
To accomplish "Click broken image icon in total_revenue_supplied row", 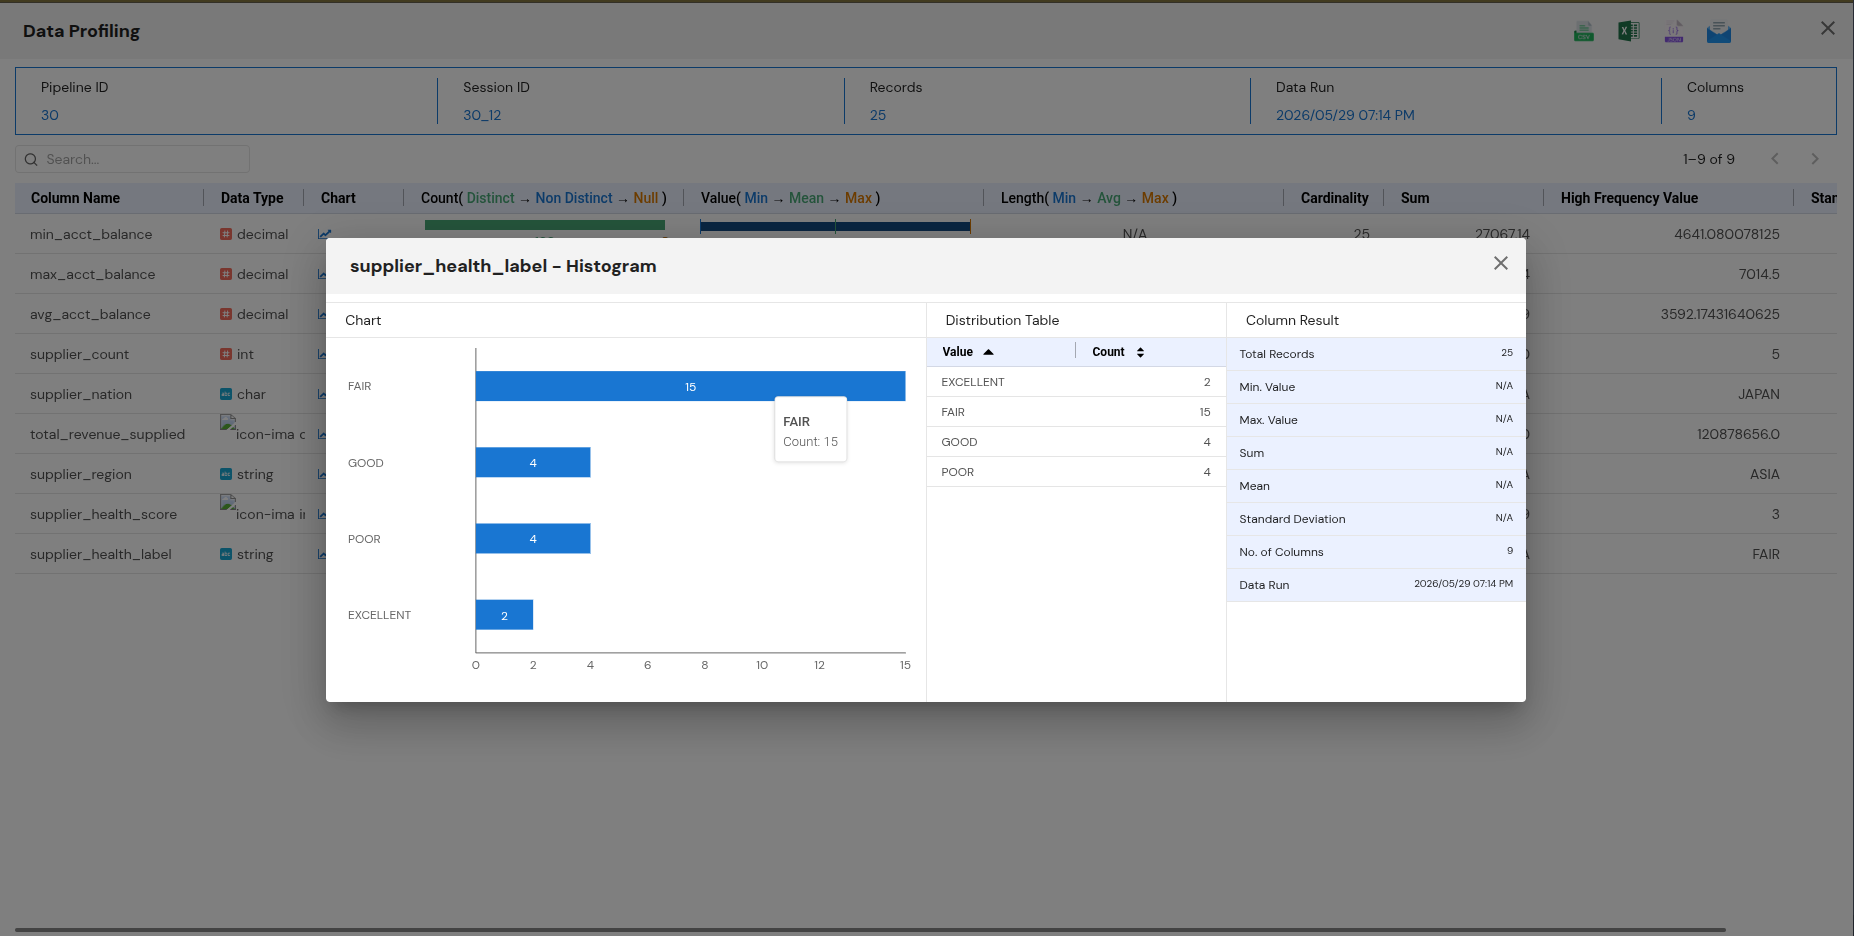I will click(228, 423).
